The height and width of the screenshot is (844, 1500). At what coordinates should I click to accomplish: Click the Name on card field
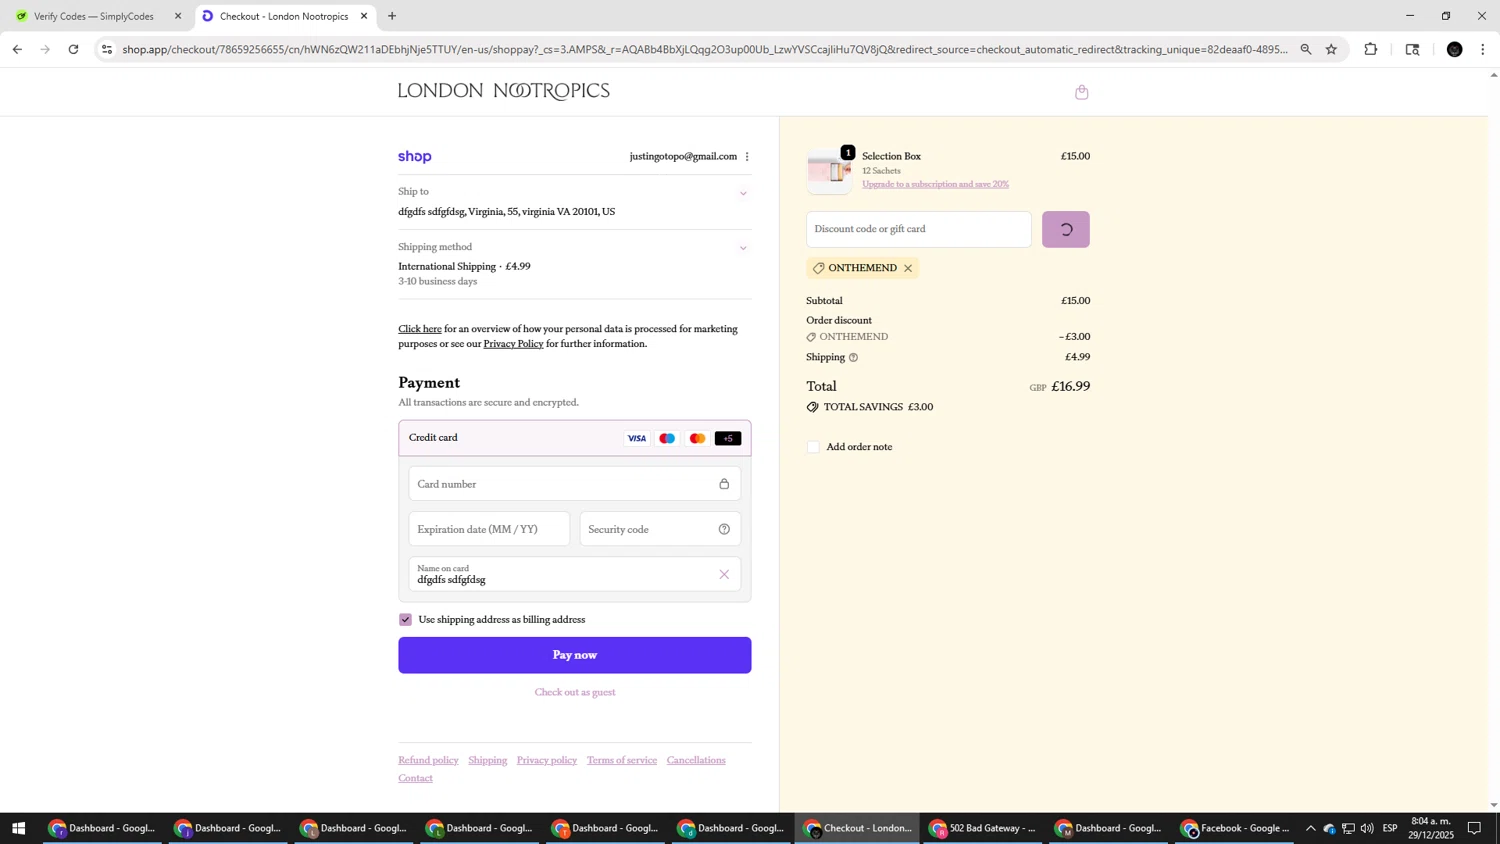[575, 574]
